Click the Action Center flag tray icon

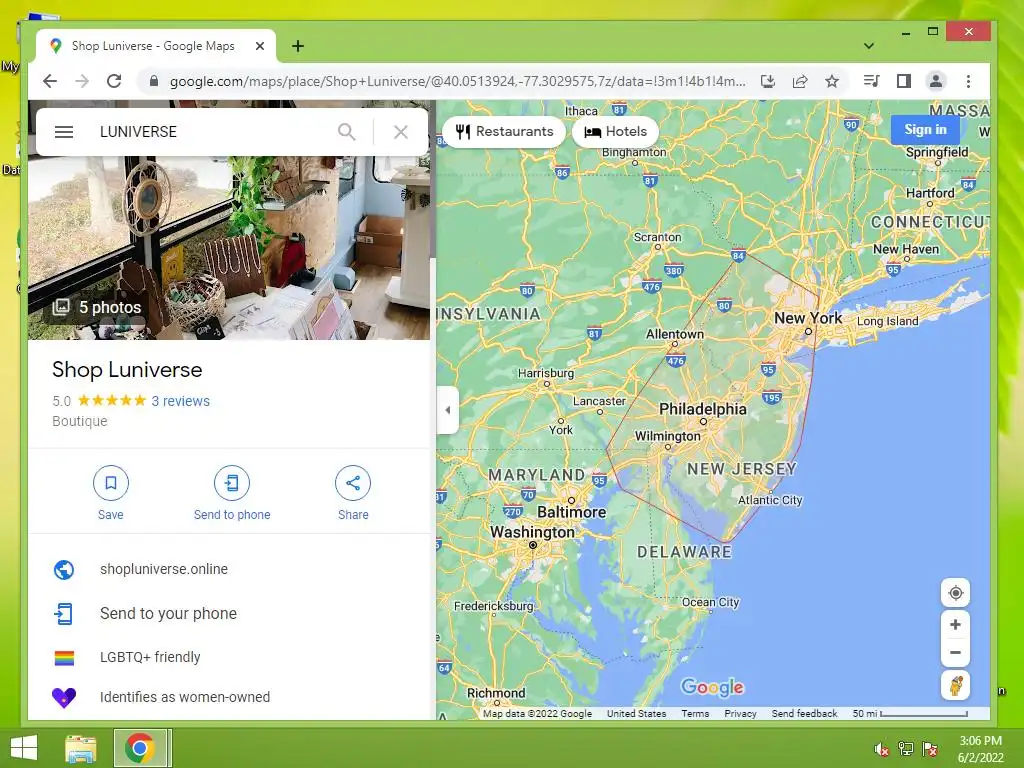coord(930,749)
